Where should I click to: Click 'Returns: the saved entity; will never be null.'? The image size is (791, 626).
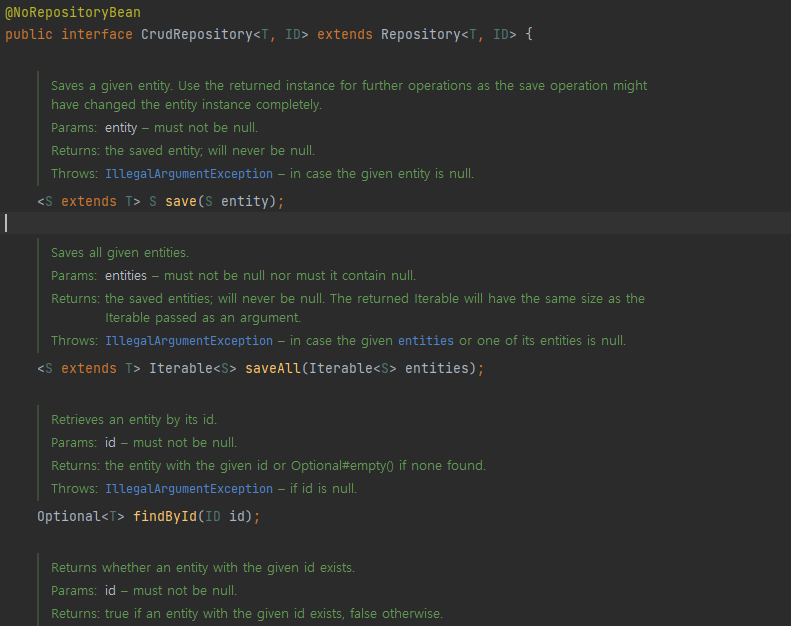183,151
